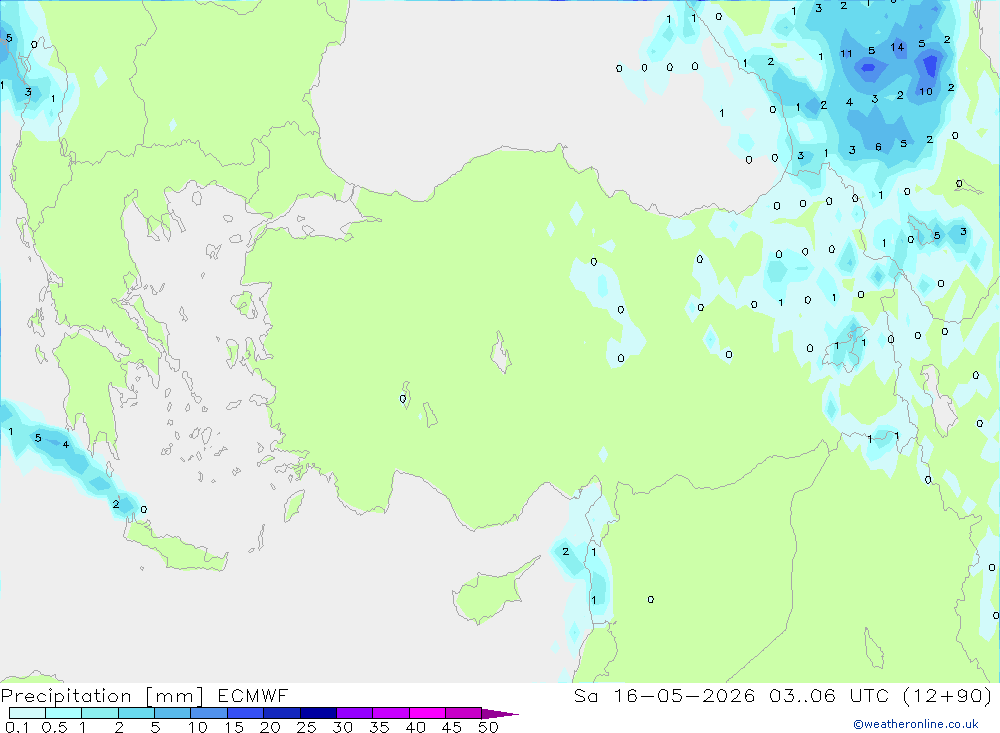Screen dimensions: 1000x733
Task: Click the '35' legend scale label
Action: (x=379, y=727)
